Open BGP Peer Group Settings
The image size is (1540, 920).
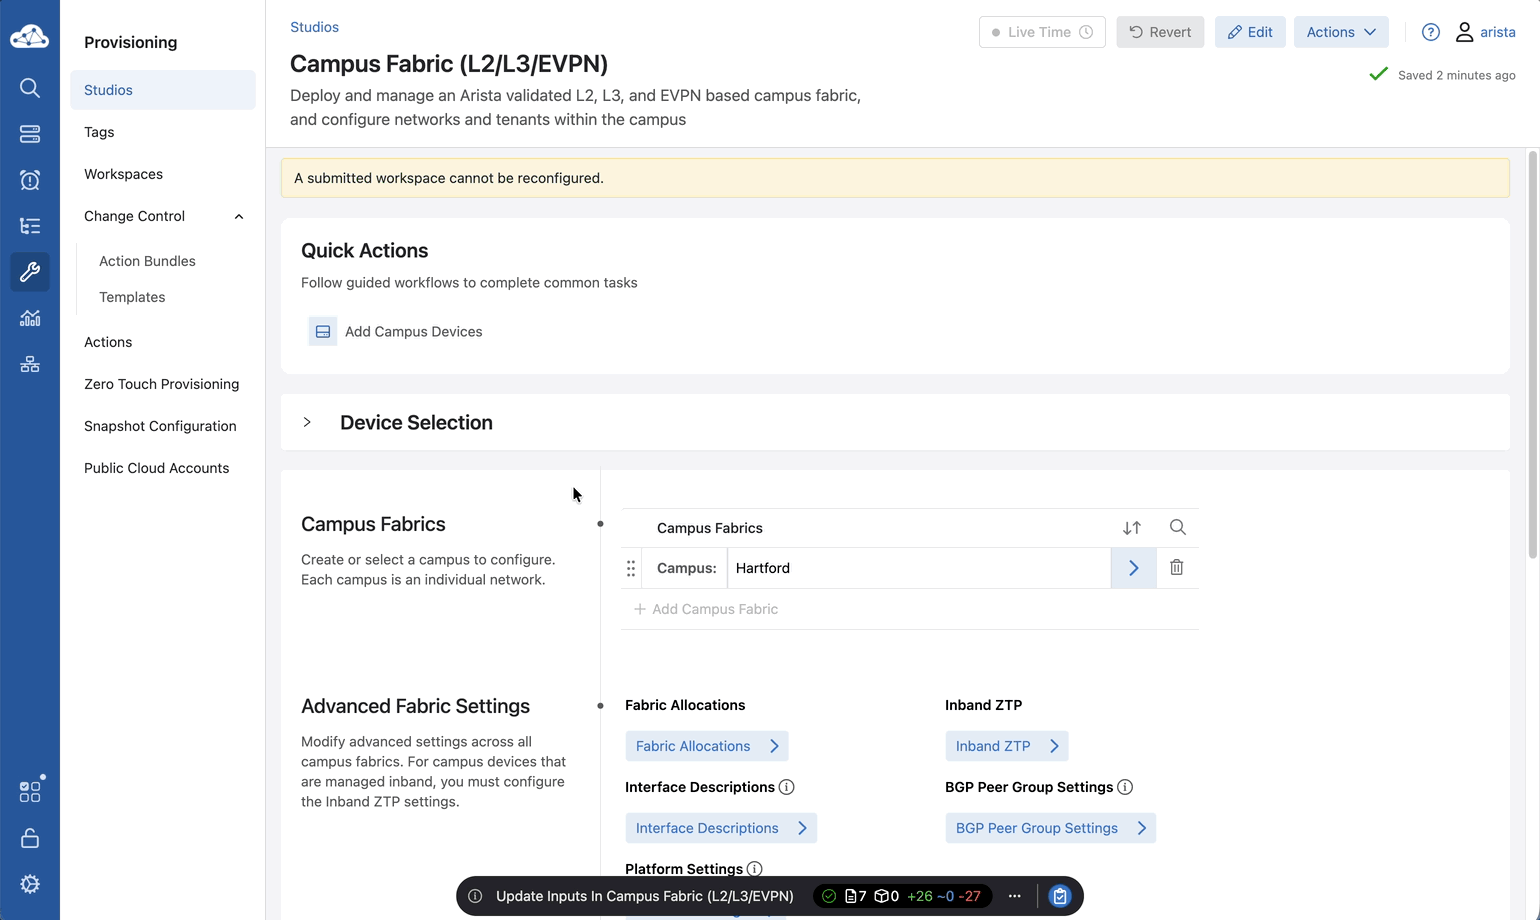[1050, 828]
